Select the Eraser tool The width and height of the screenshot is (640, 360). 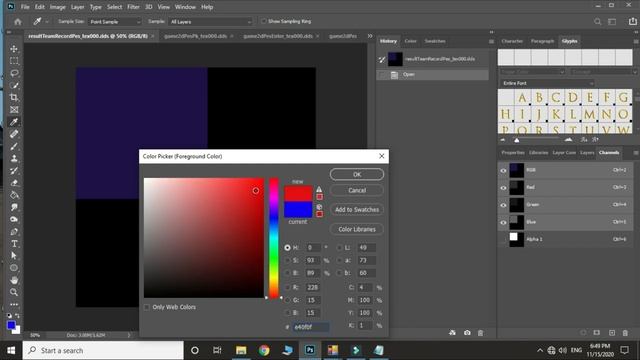[14, 183]
